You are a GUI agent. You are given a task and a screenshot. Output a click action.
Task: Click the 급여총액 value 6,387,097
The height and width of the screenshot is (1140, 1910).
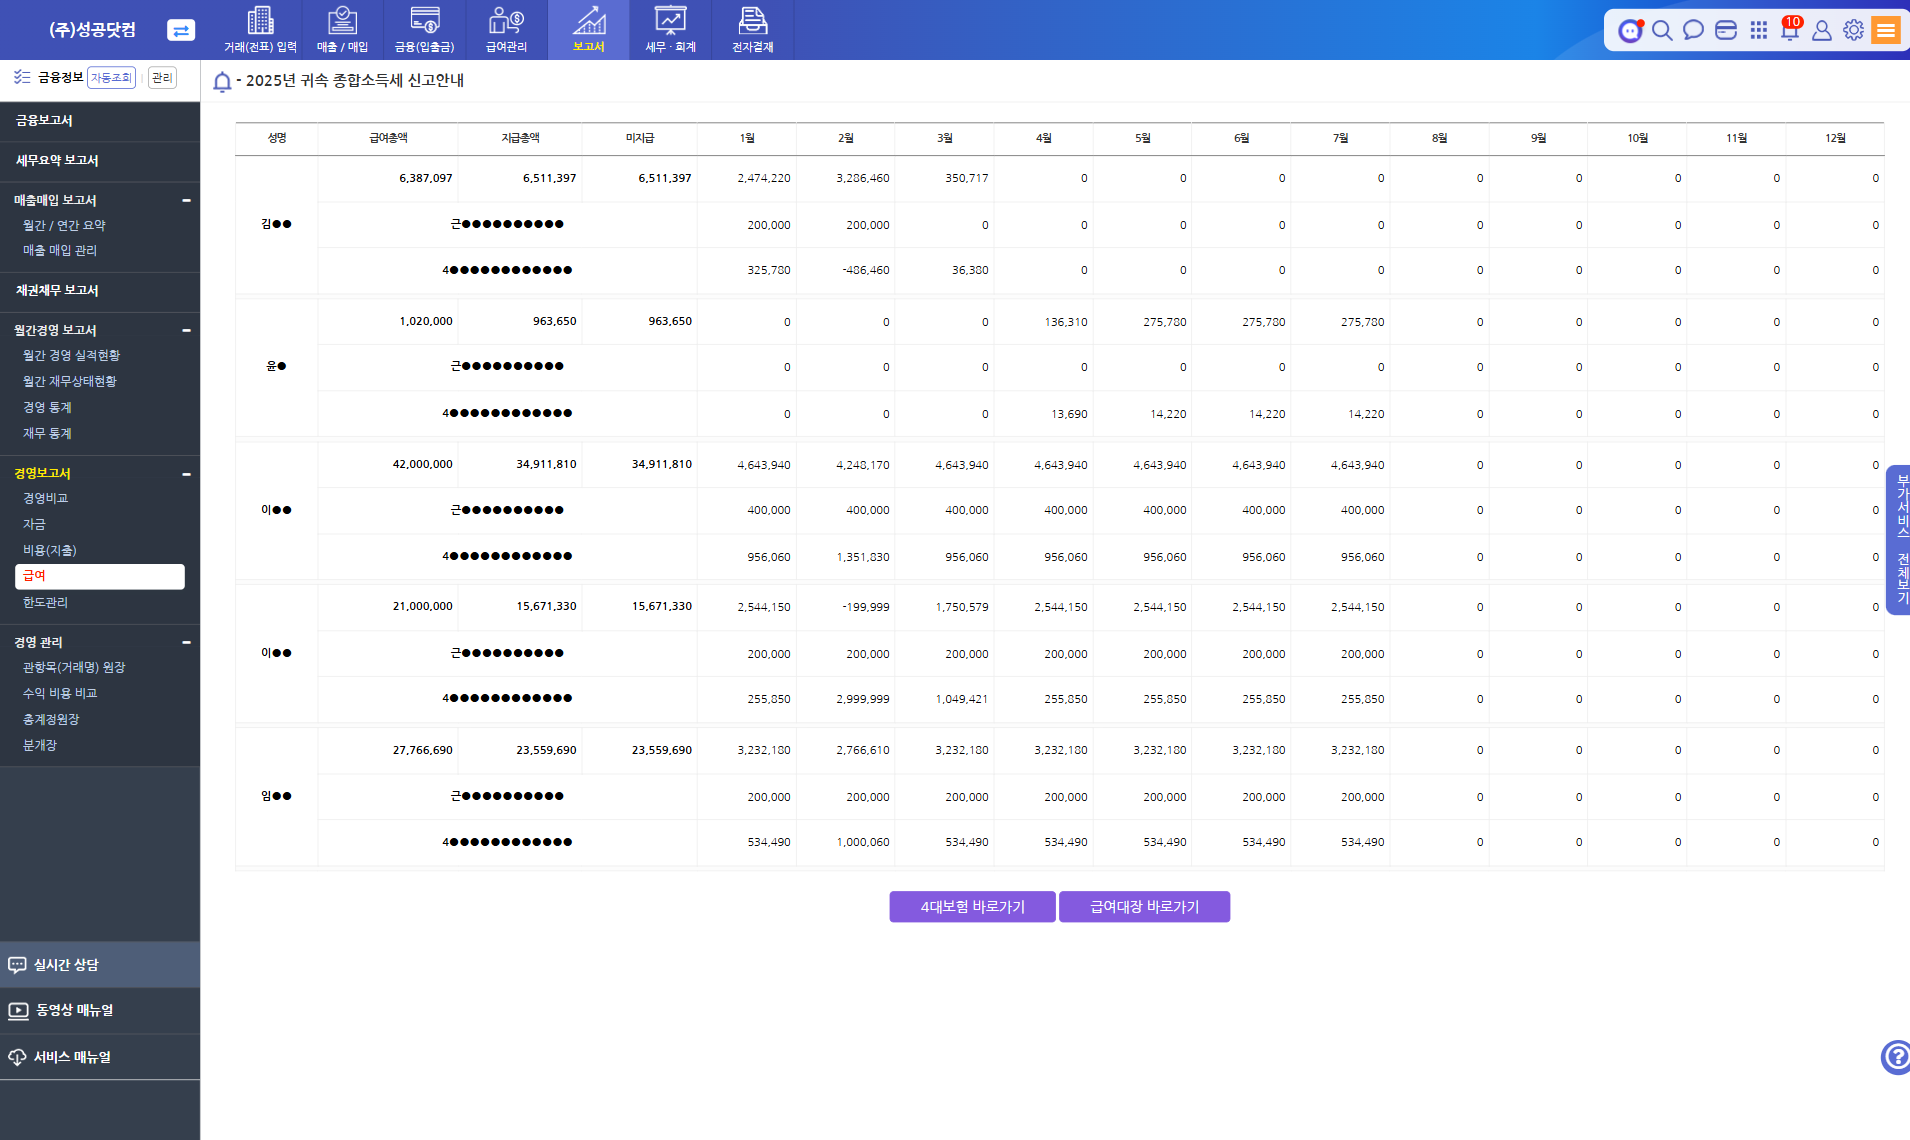(x=425, y=178)
